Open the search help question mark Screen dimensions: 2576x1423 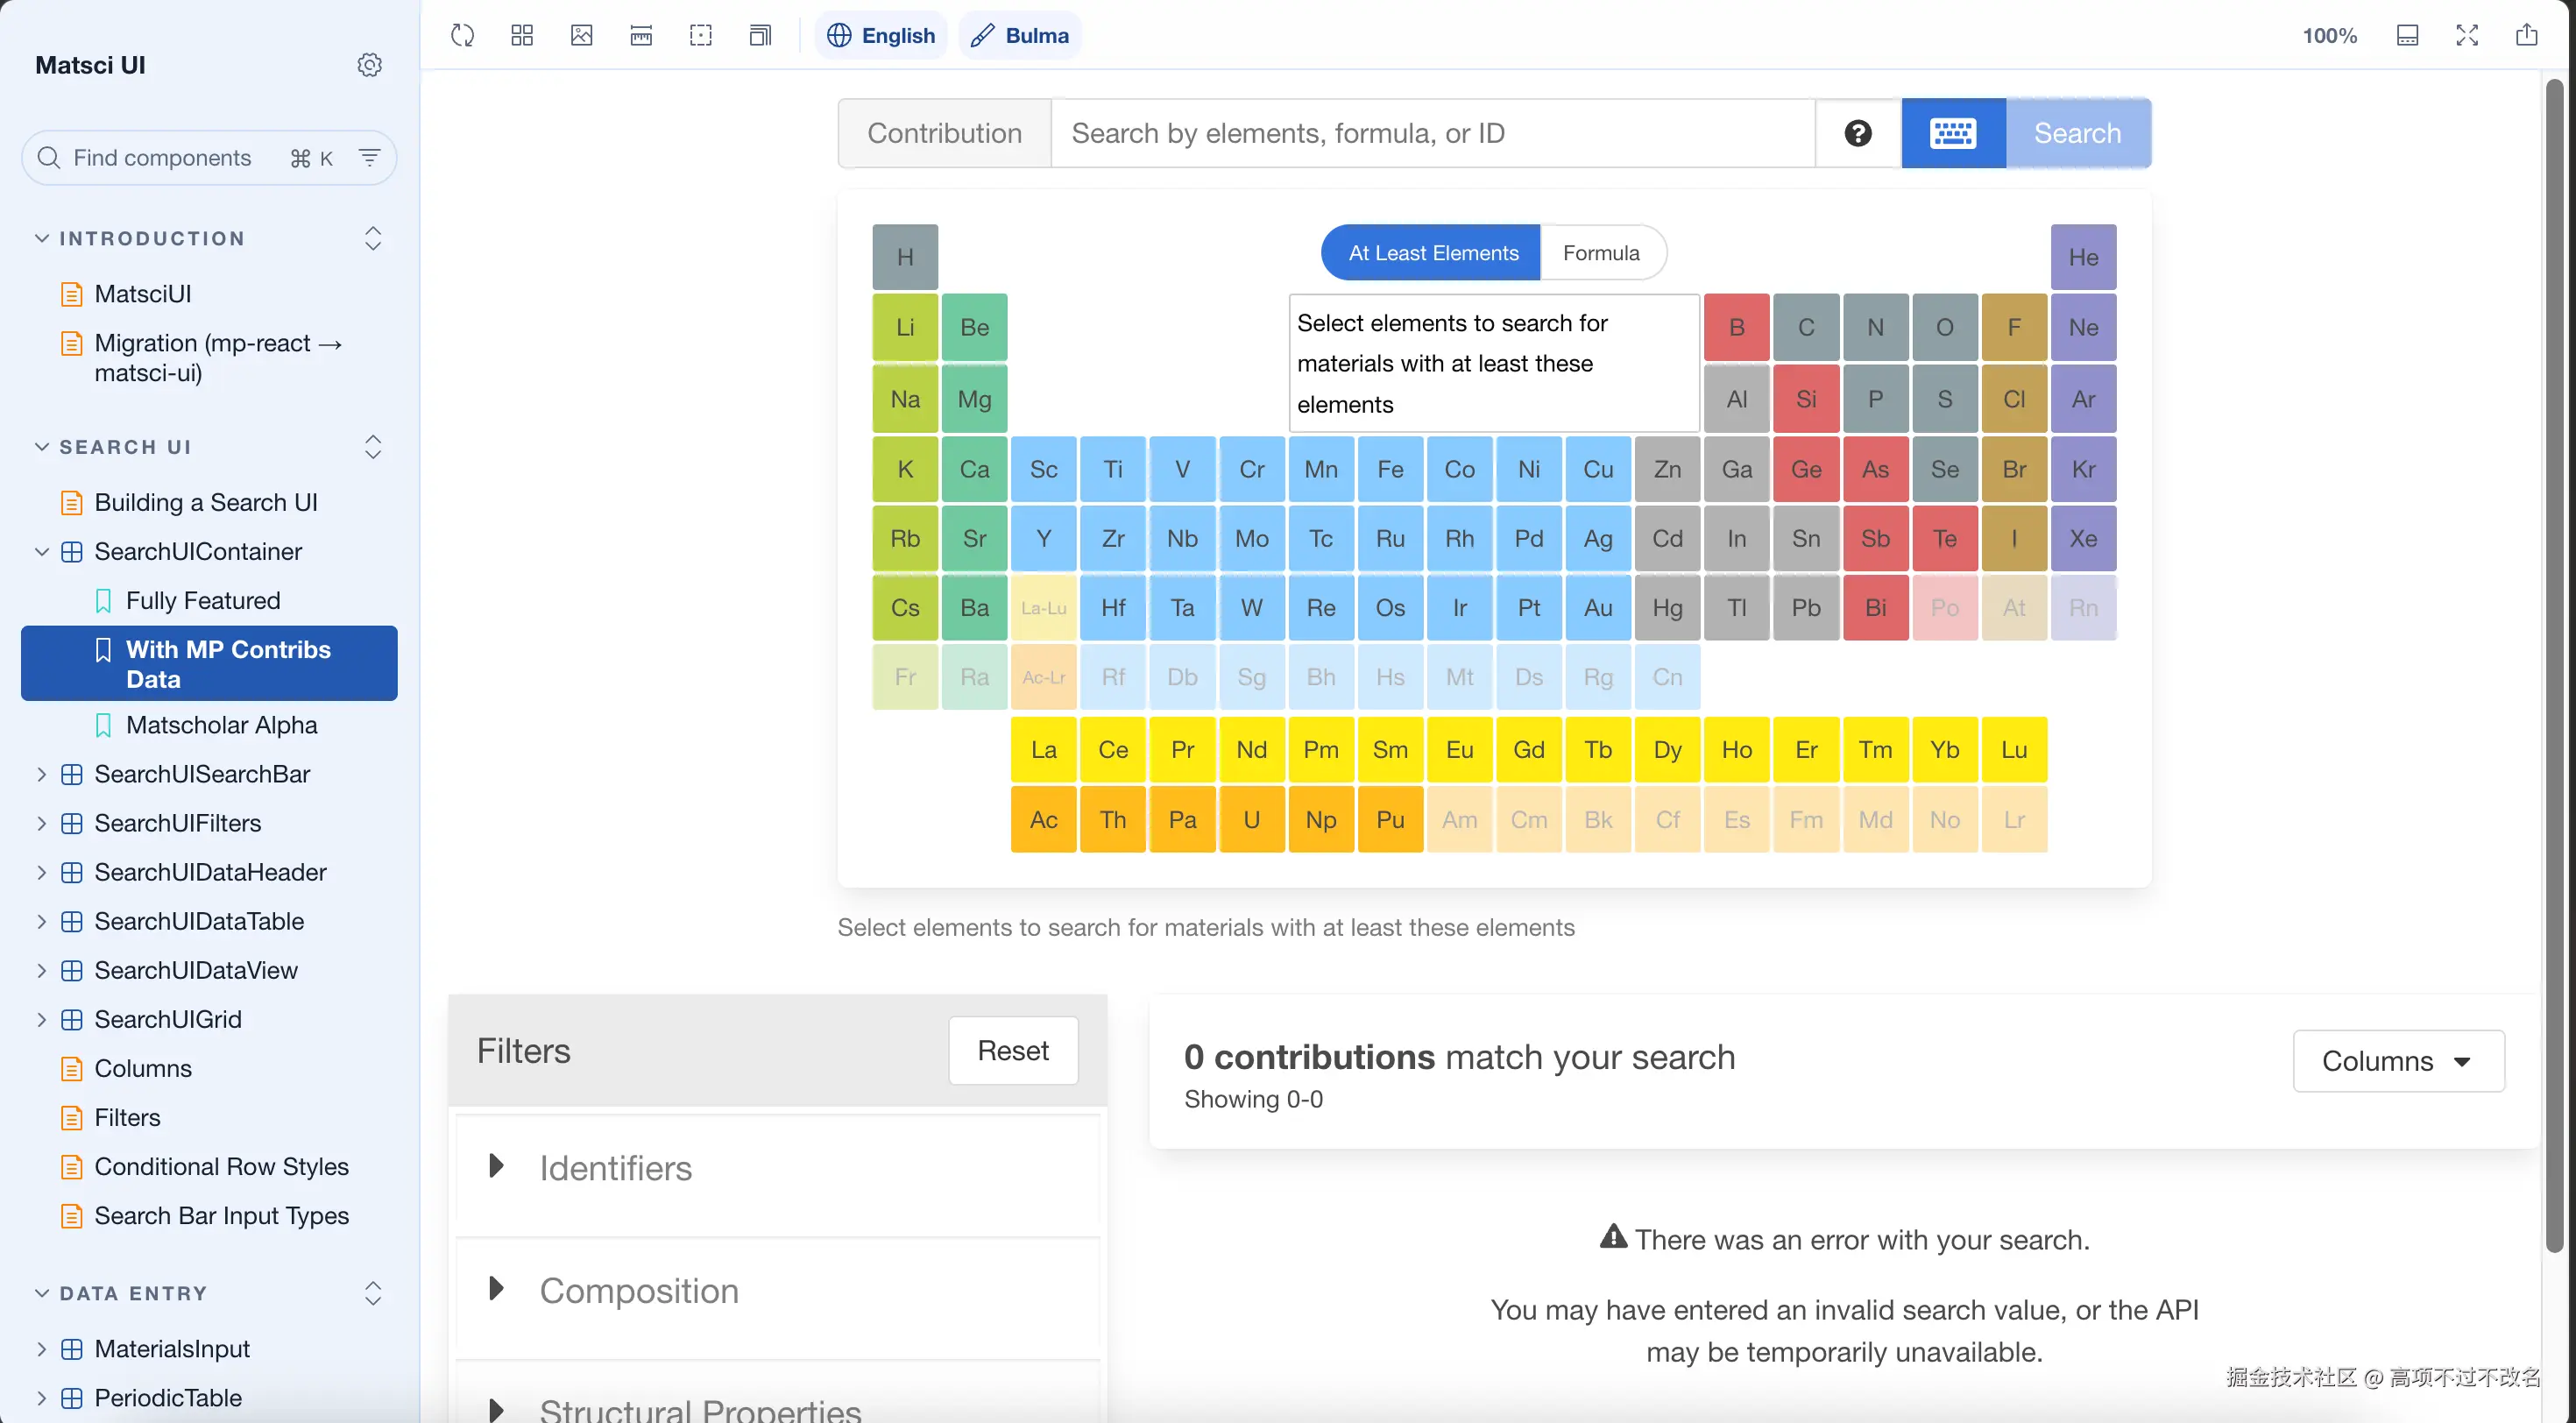(x=1857, y=133)
